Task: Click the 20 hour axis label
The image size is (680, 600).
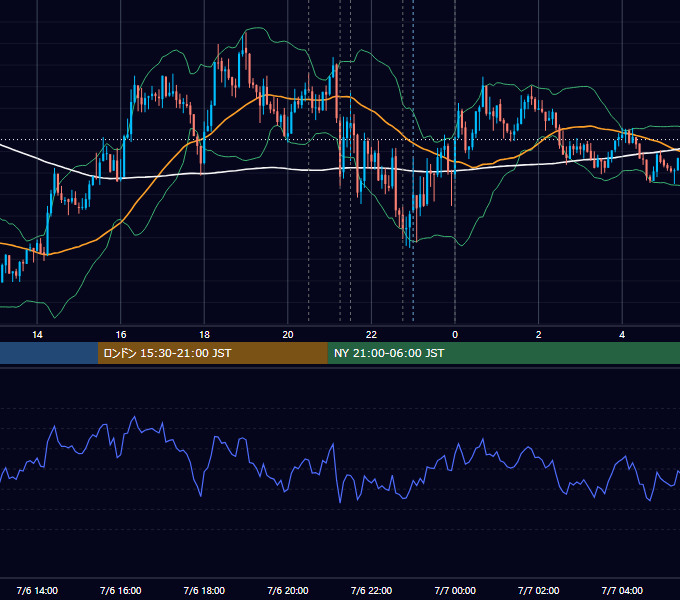Action: (x=288, y=335)
